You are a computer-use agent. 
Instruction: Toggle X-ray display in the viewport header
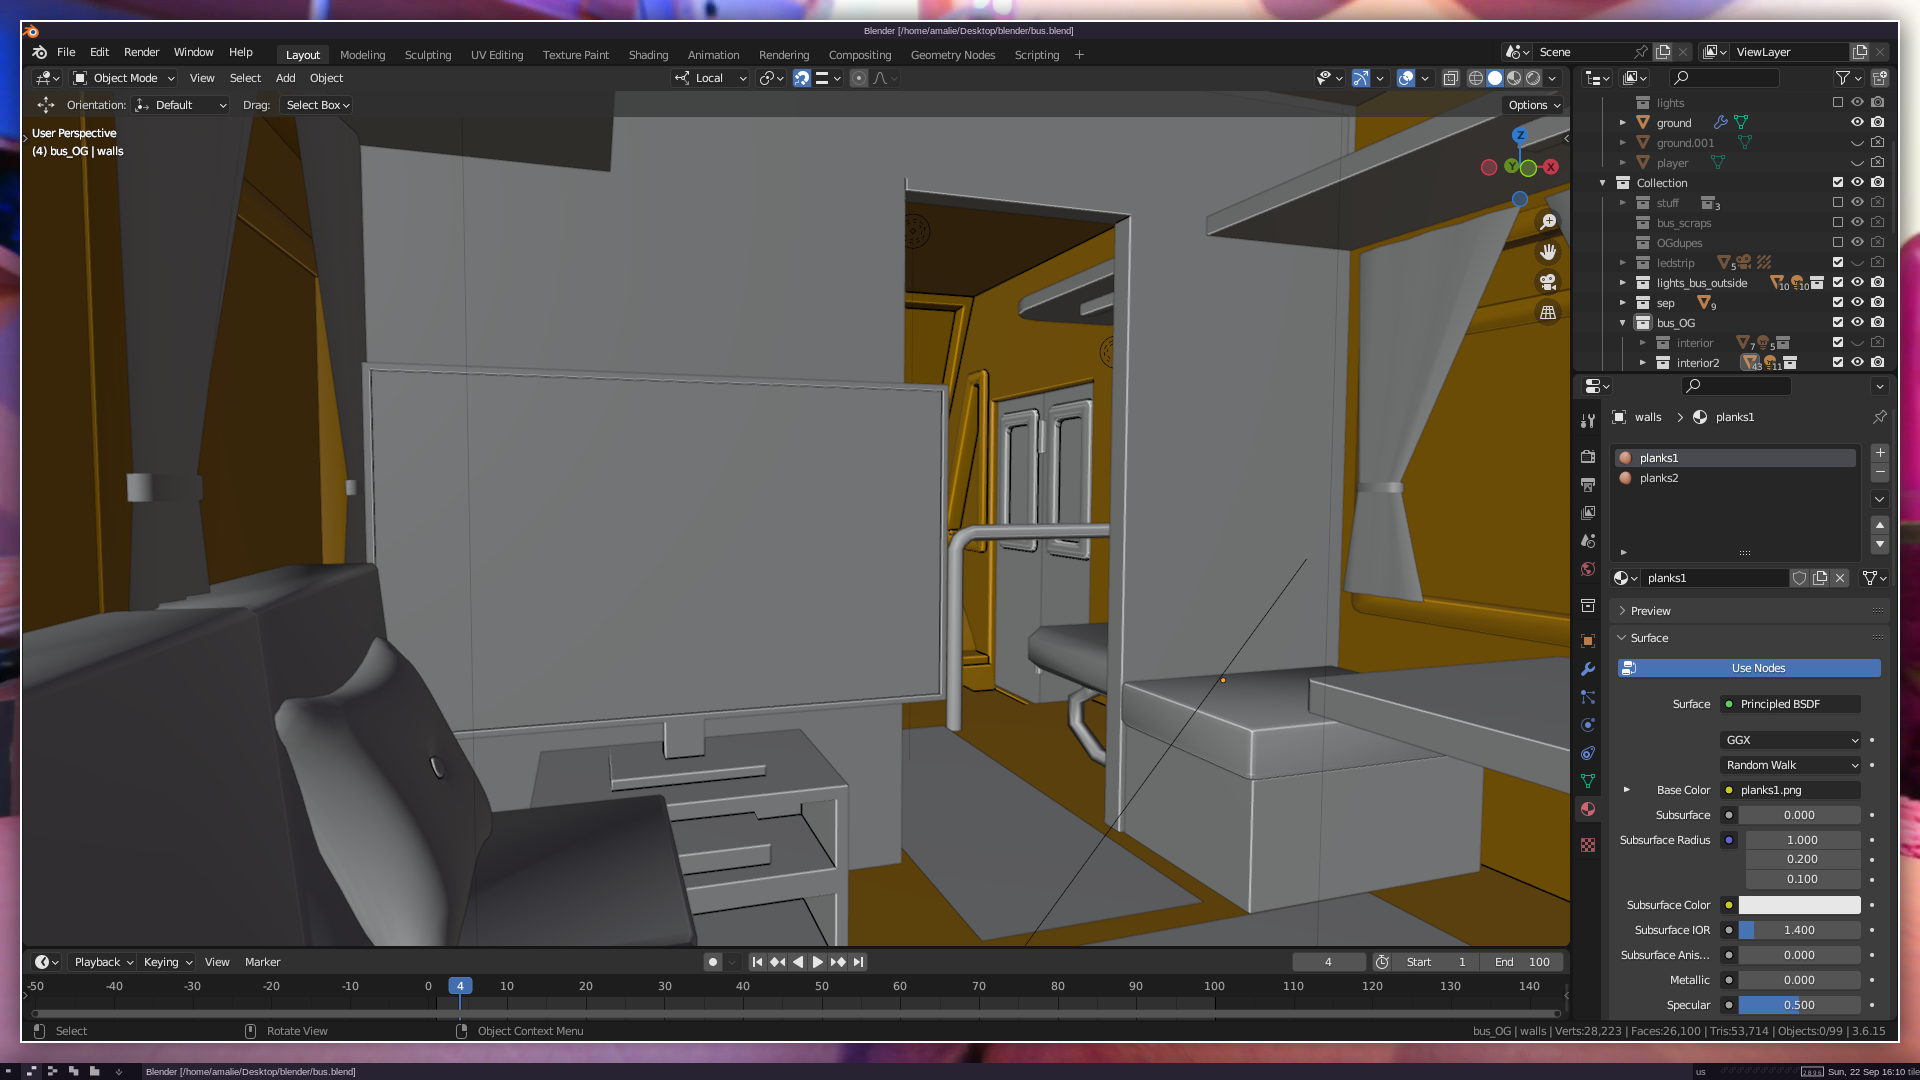[1450, 78]
